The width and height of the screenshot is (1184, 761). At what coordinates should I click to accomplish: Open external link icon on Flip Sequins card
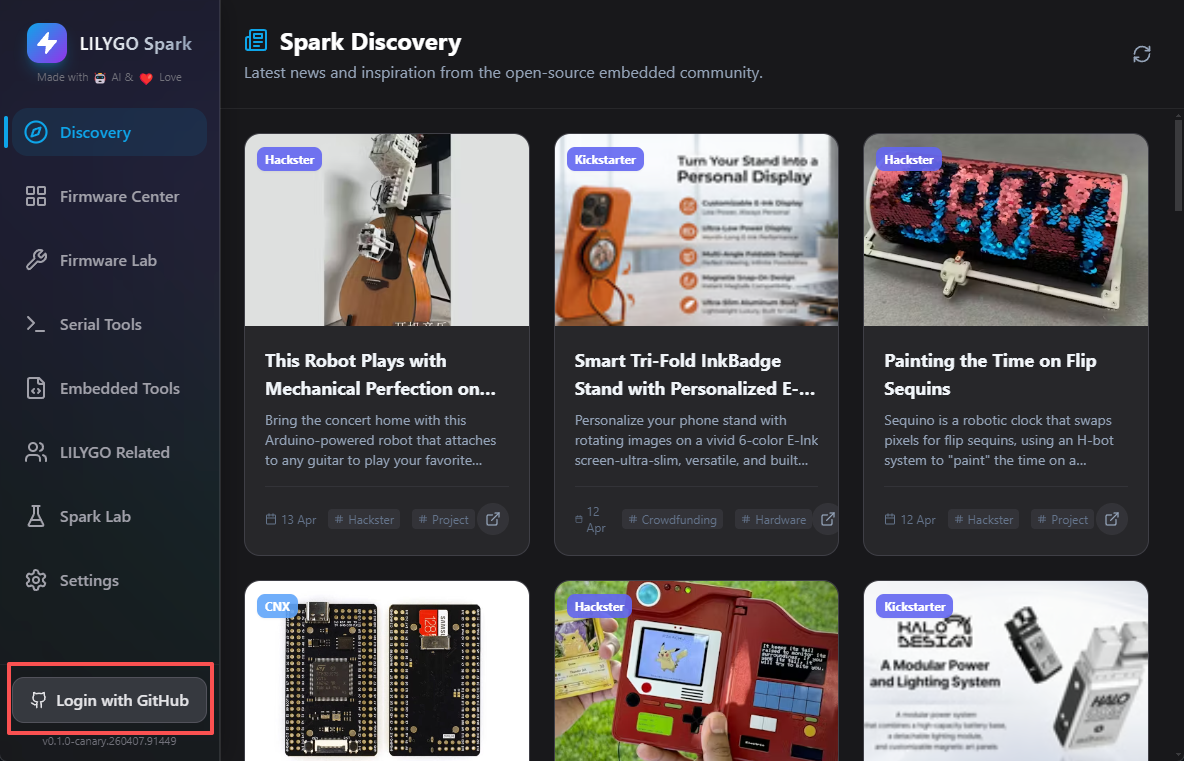[1112, 519]
